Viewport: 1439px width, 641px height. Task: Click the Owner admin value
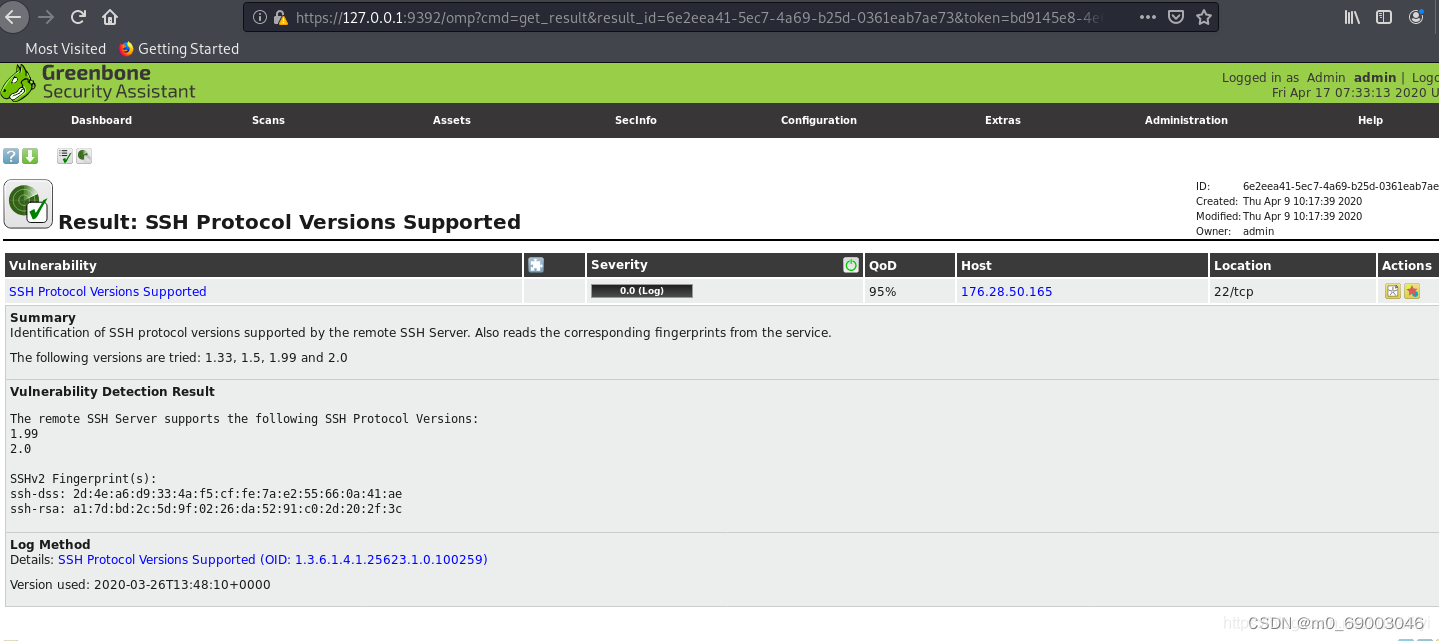click(x=1258, y=231)
